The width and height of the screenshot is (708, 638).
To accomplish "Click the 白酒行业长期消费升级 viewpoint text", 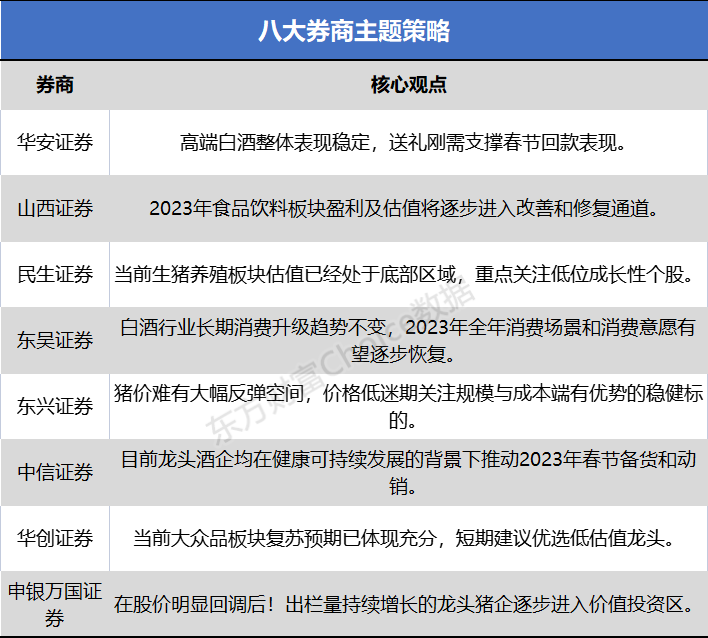I will pos(408,340).
